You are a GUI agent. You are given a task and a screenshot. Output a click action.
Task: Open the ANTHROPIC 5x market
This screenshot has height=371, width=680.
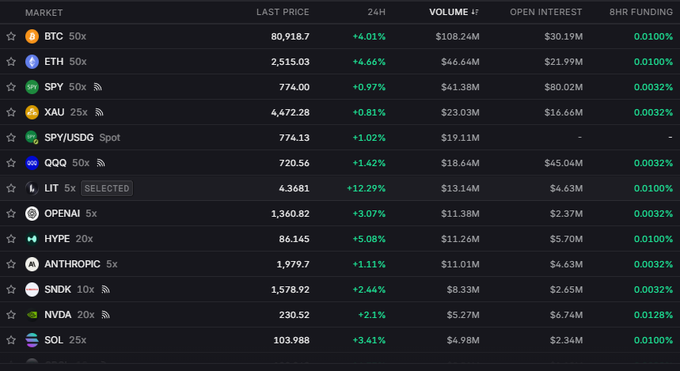pos(340,264)
